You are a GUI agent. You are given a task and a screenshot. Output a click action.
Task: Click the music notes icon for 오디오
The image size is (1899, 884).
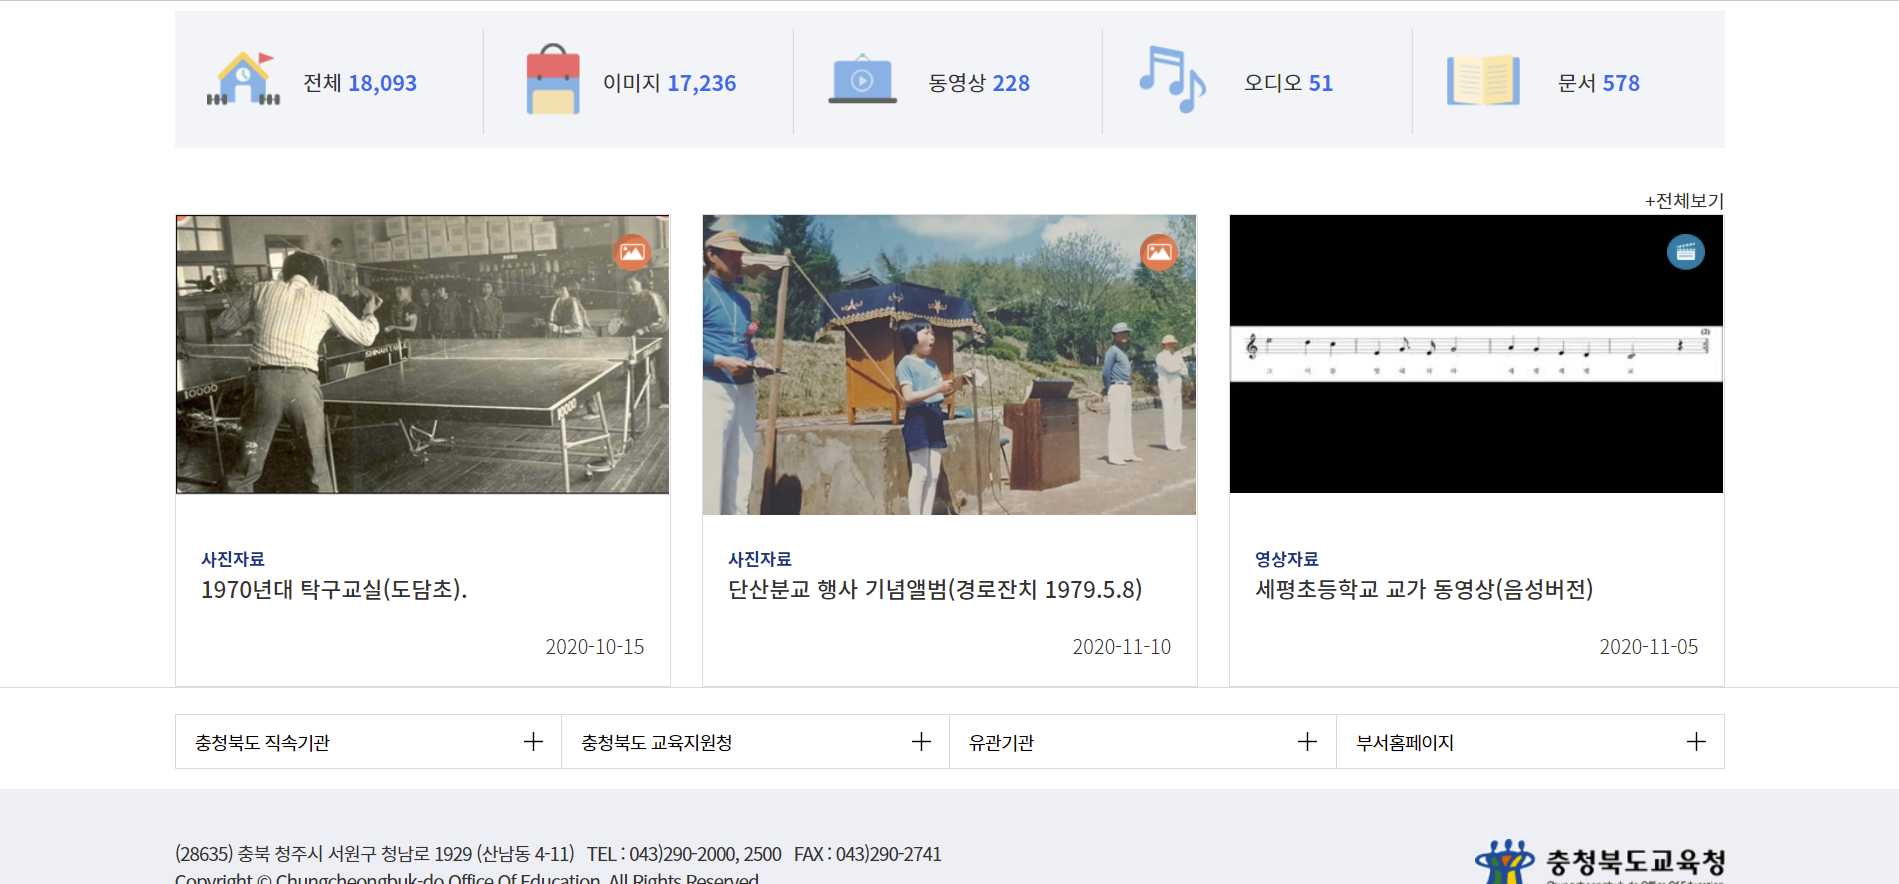(x=1172, y=80)
